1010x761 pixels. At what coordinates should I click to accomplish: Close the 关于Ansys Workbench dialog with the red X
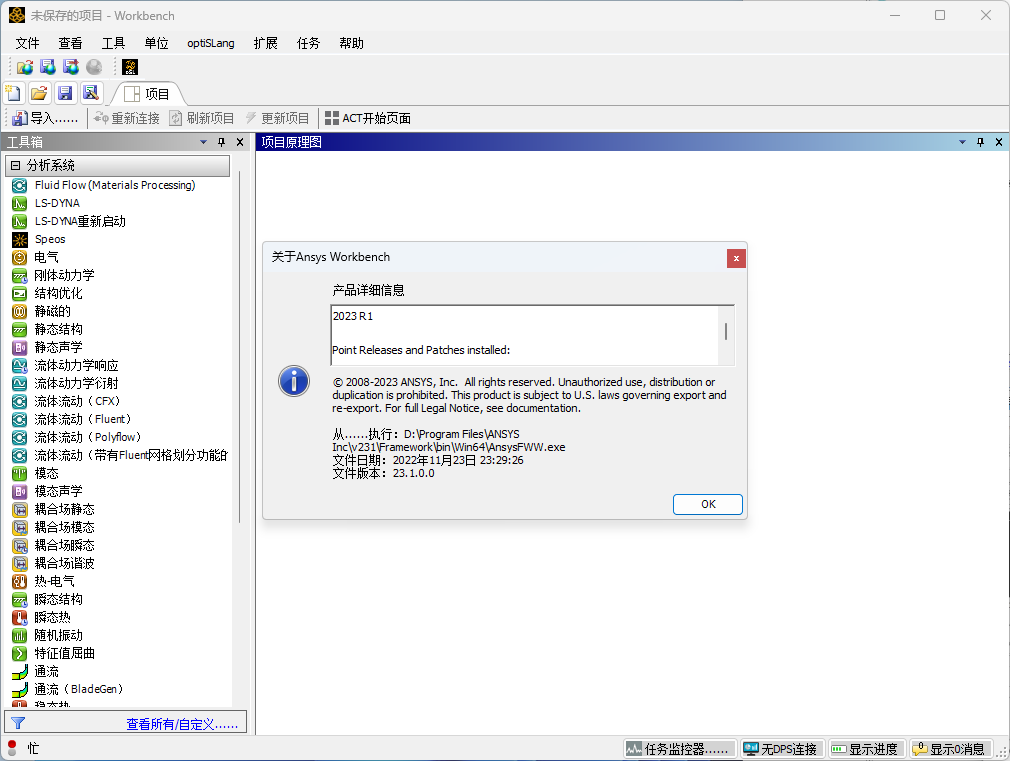pos(736,258)
